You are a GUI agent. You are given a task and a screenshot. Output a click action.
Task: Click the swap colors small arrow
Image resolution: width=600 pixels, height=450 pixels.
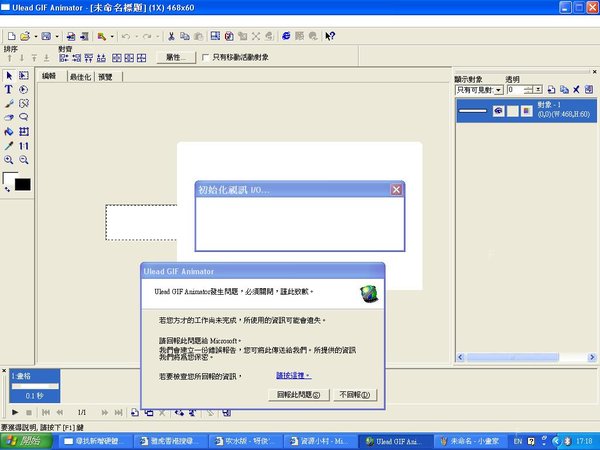(x=7, y=189)
